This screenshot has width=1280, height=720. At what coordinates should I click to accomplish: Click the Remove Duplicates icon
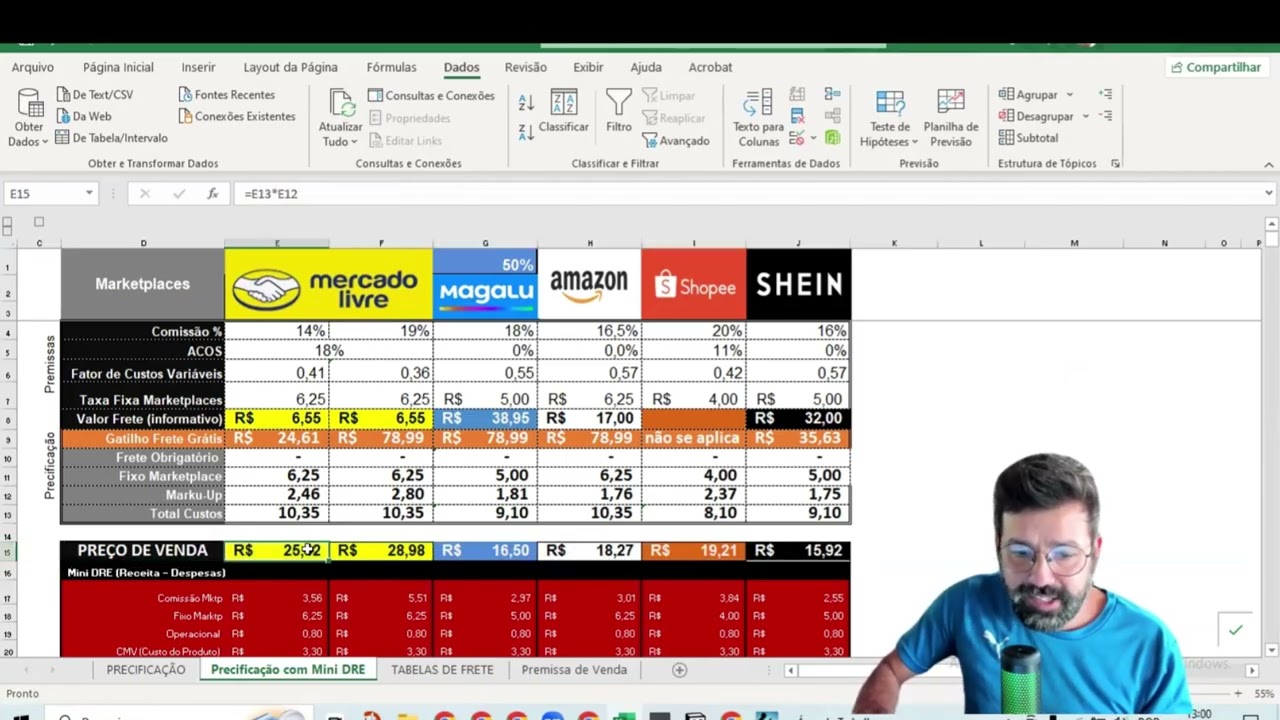pyautogui.click(x=797, y=116)
